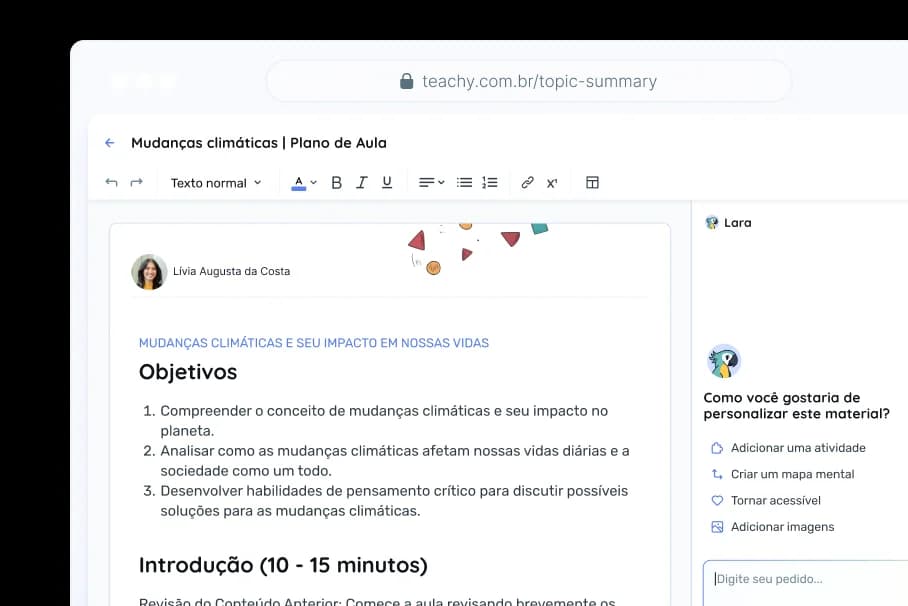908x606 pixels.
Task: Open the Texto normal style dropdown
Action: tap(215, 183)
